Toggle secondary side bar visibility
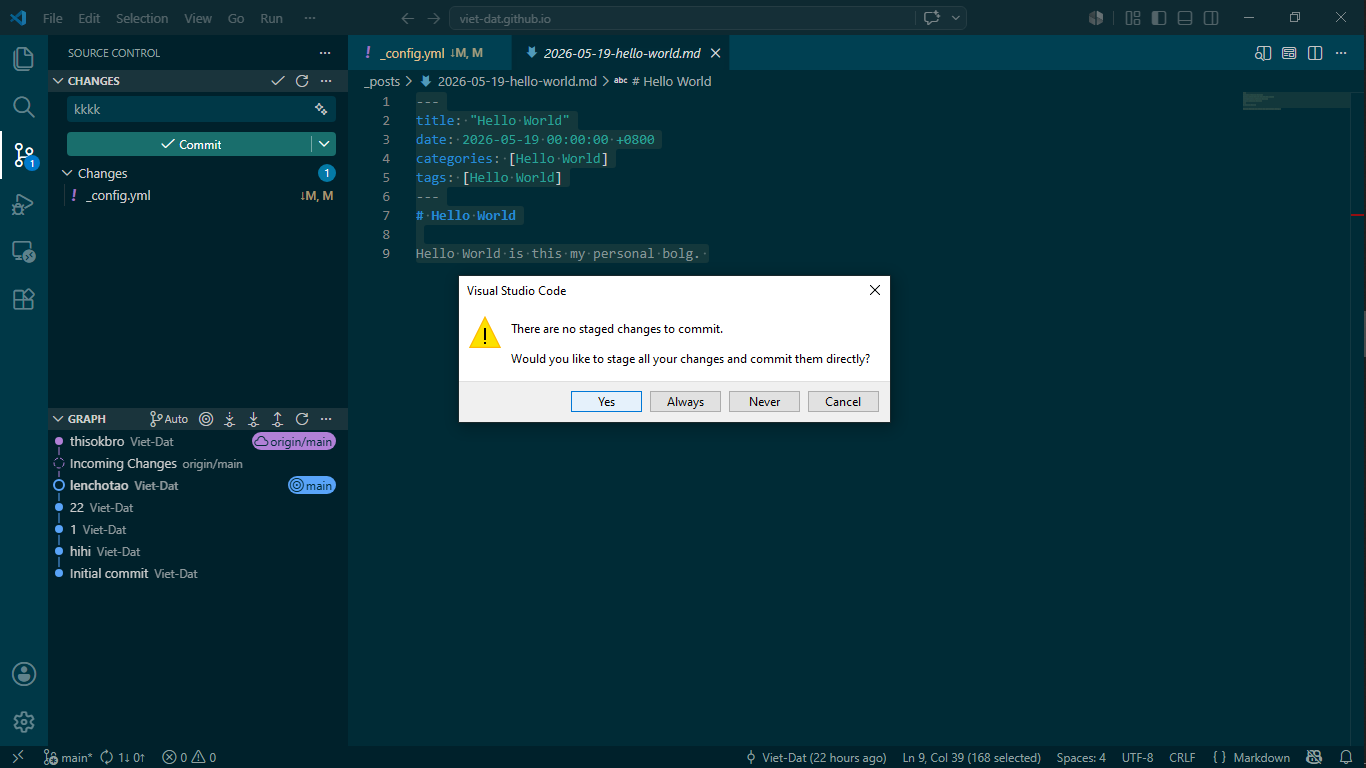This screenshot has width=1366, height=768. 1211,18
